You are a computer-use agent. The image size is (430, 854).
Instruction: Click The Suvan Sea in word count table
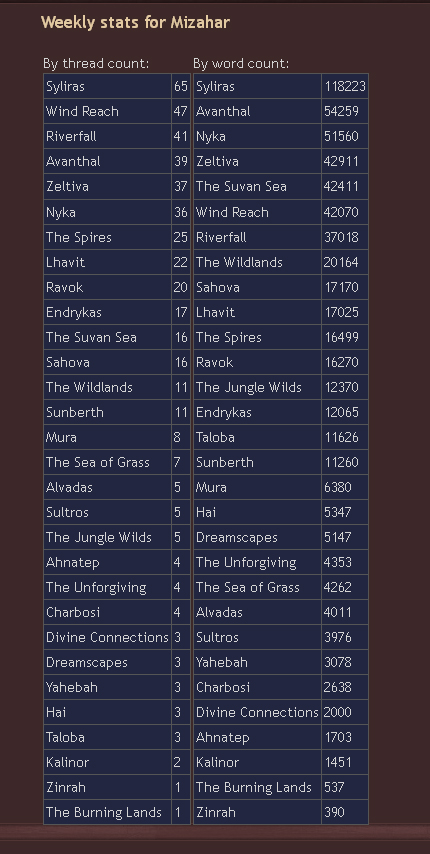(241, 187)
